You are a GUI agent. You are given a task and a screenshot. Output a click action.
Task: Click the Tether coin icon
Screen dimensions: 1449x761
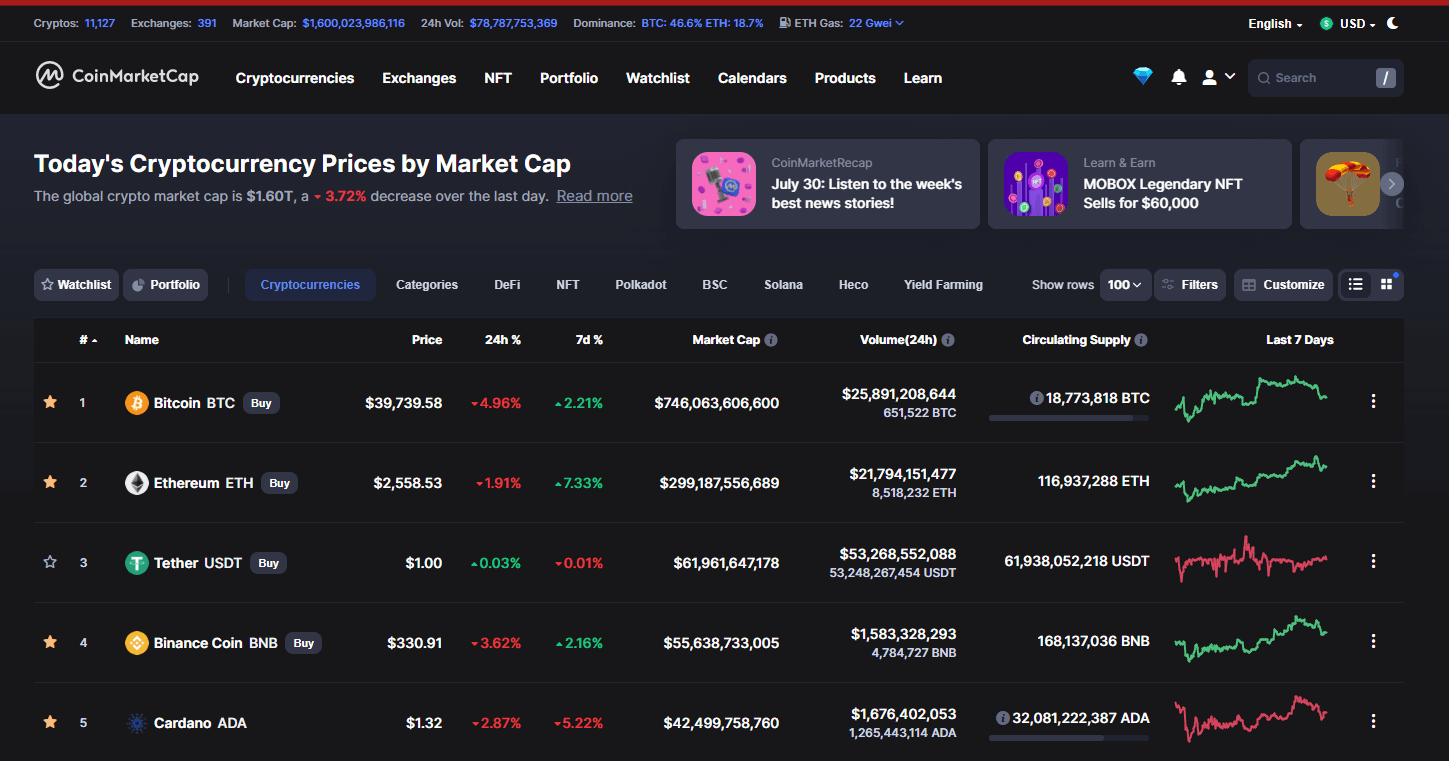[x=136, y=563]
